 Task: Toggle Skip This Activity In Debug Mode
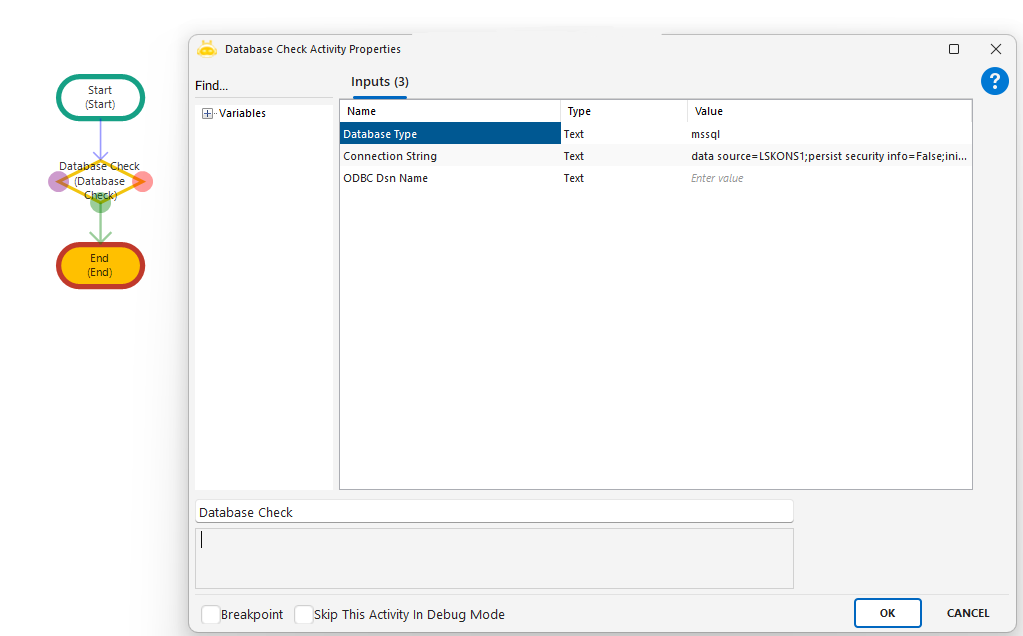click(x=304, y=615)
